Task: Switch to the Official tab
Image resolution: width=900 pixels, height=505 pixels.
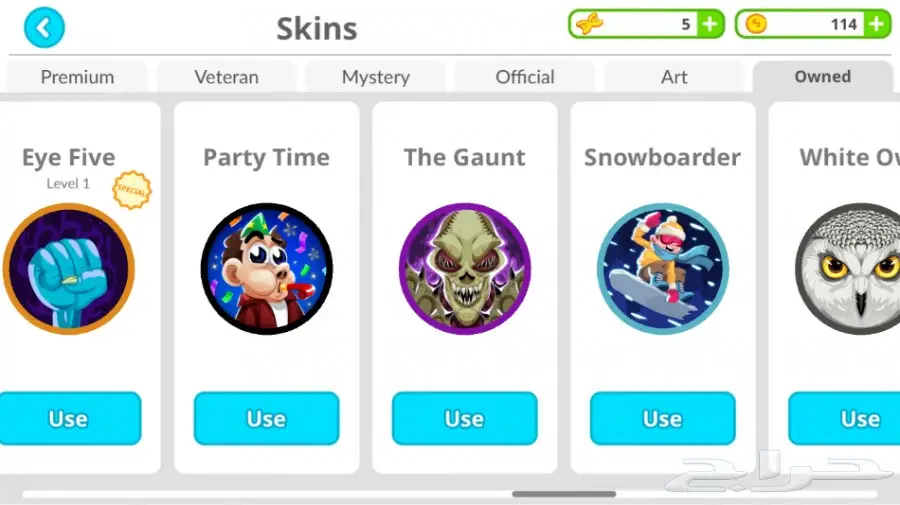Action: point(525,76)
